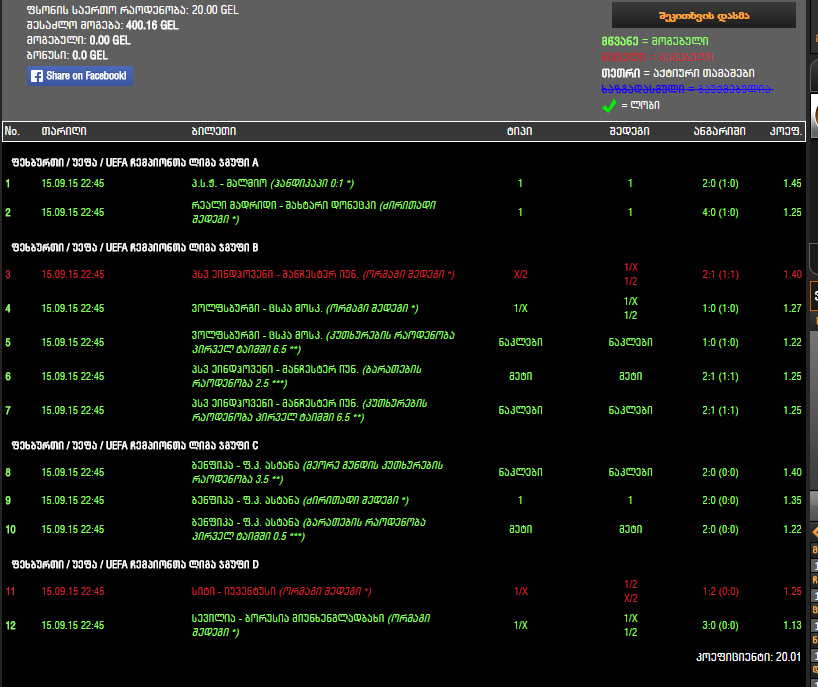Click the თარიღი column header

tap(63, 131)
